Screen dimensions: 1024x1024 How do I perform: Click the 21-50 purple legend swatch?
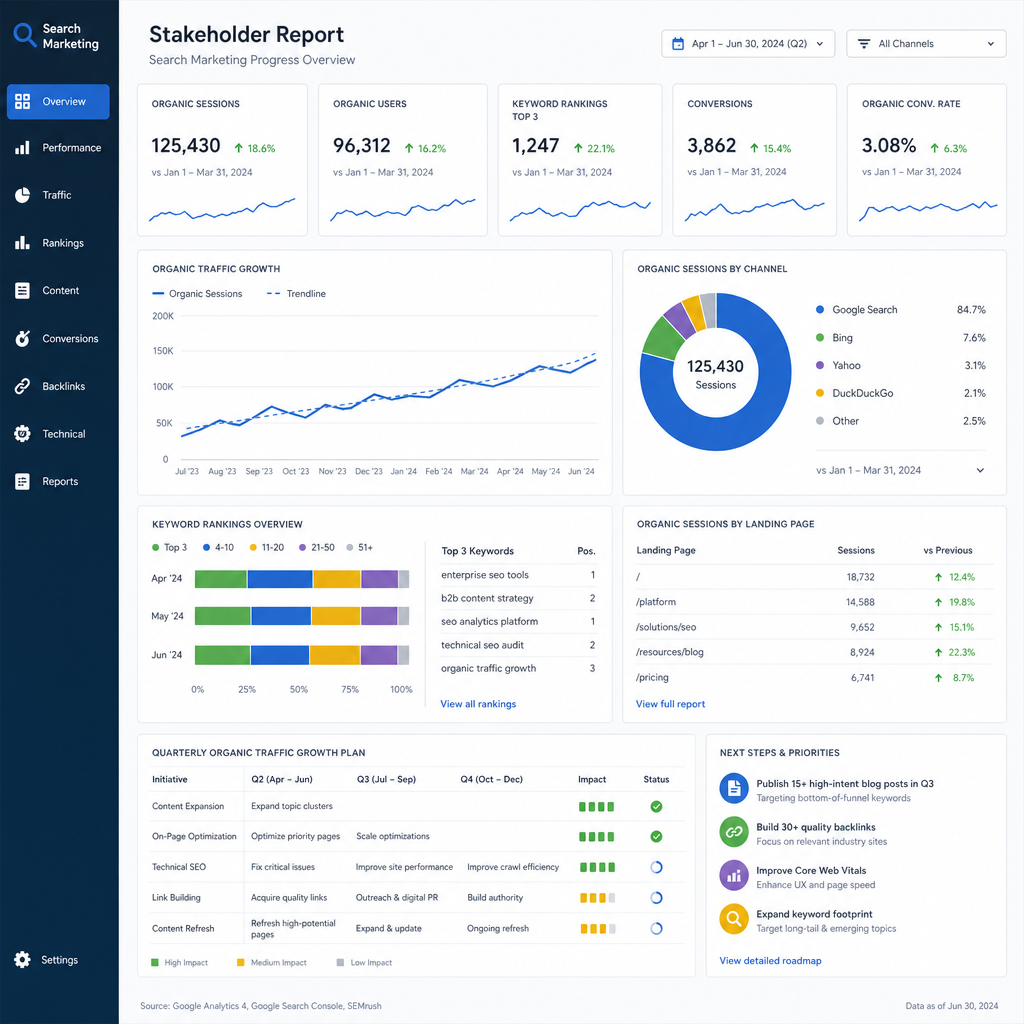point(302,547)
